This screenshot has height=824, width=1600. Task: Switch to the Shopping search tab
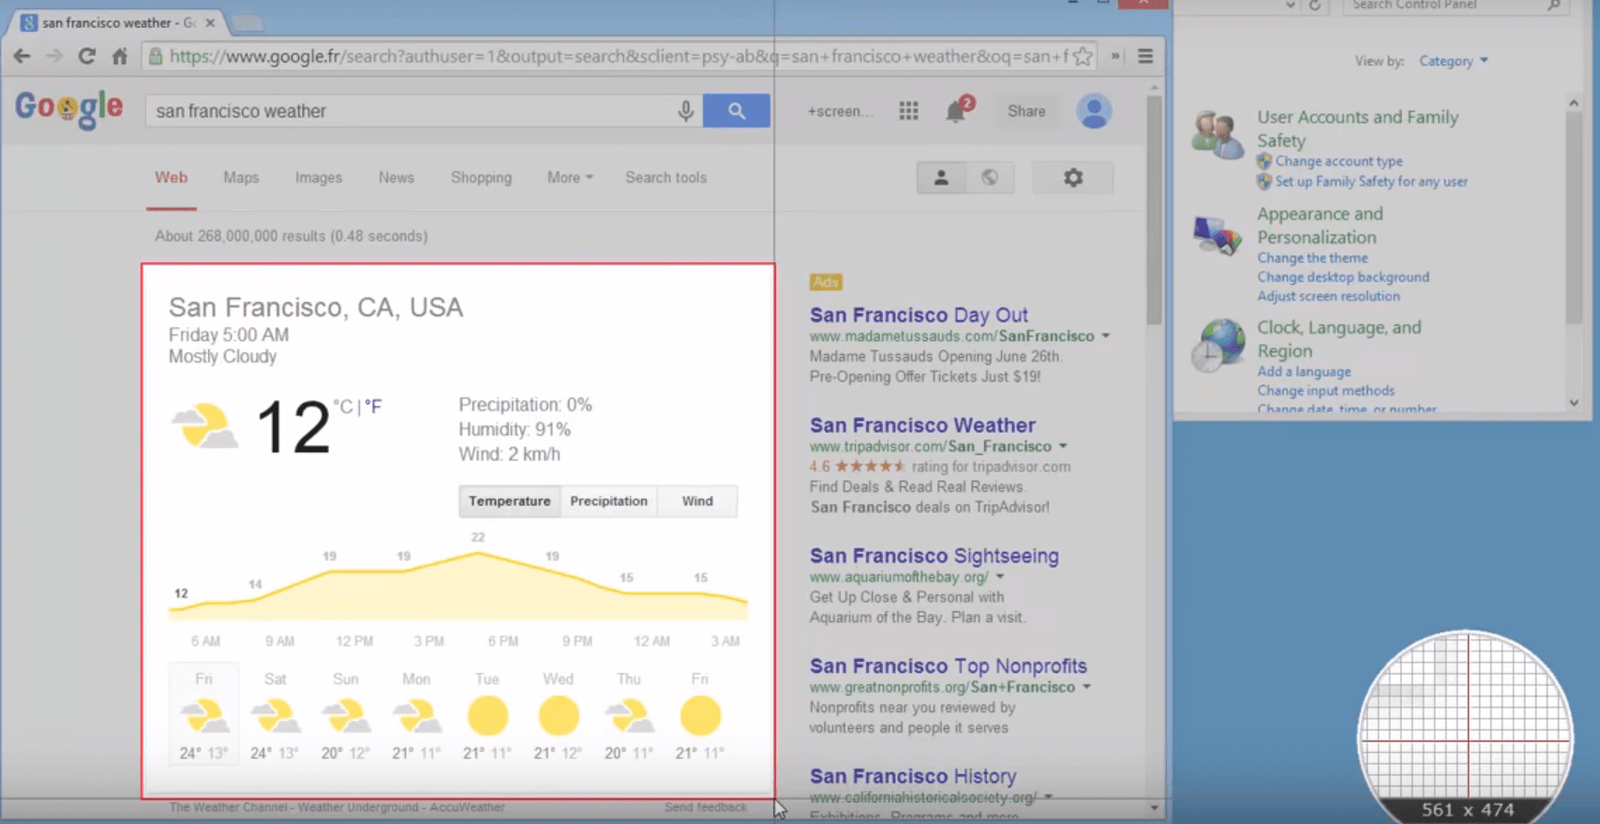pos(481,178)
